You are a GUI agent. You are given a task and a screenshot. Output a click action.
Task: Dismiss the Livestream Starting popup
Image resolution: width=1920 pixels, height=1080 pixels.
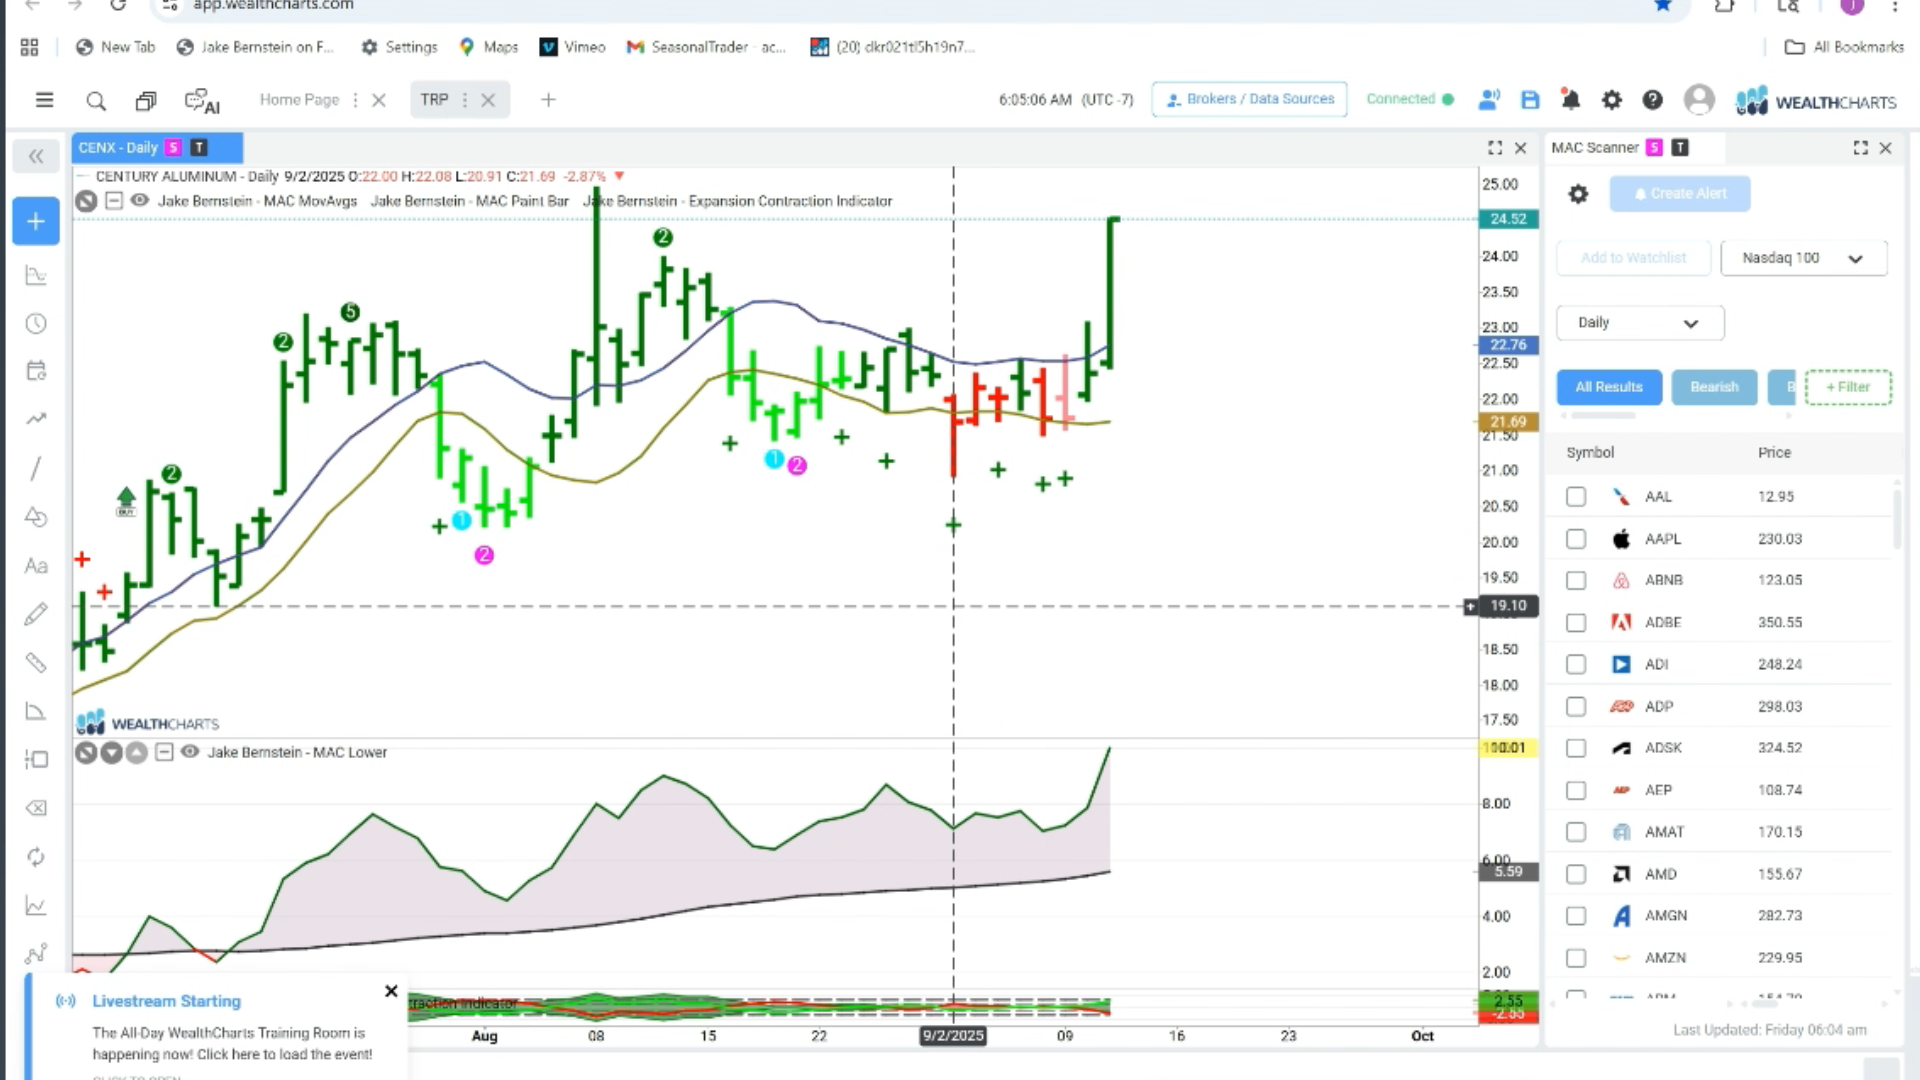[x=391, y=991]
